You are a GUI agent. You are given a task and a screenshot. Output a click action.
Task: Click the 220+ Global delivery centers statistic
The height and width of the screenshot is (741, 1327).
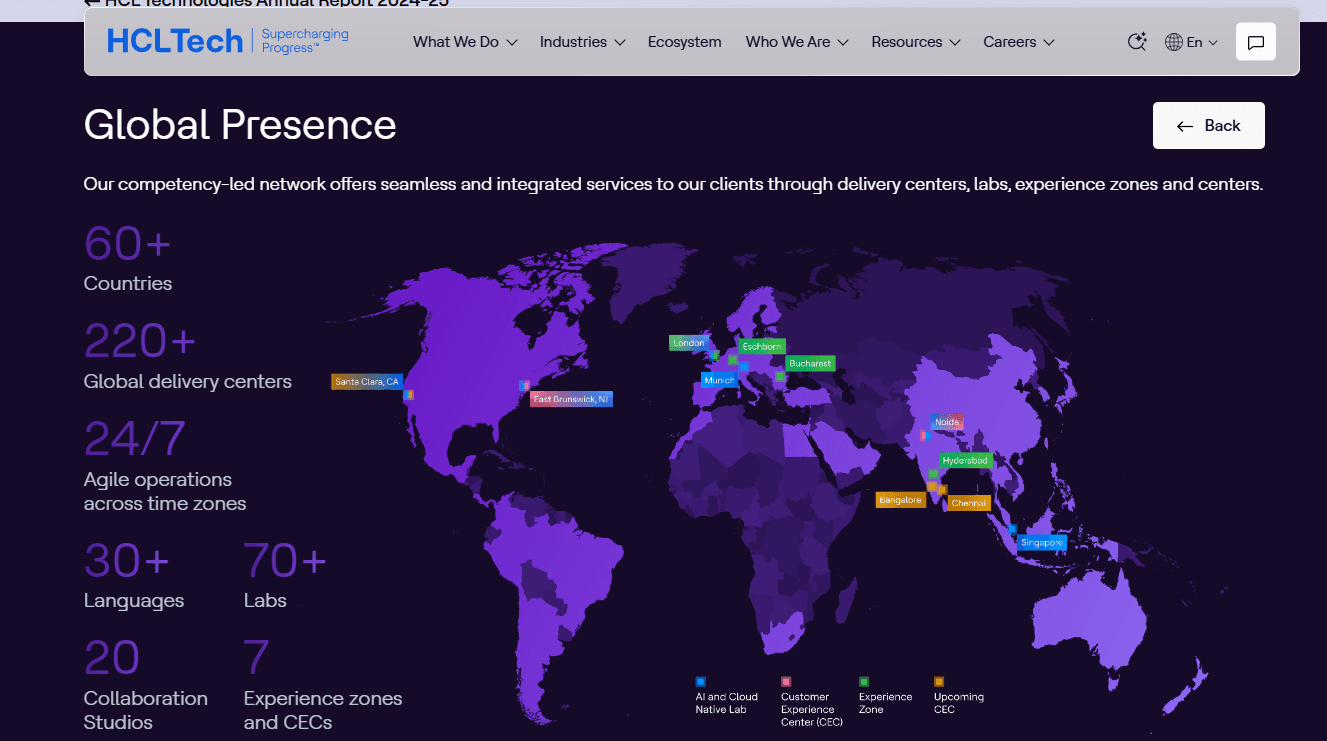[x=188, y=356]
